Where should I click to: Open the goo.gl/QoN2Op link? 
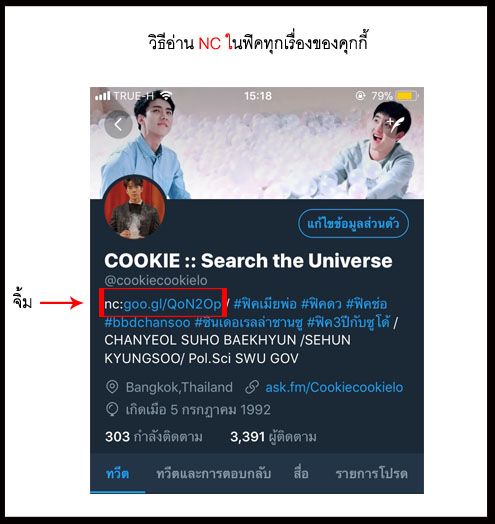(172, 304)
